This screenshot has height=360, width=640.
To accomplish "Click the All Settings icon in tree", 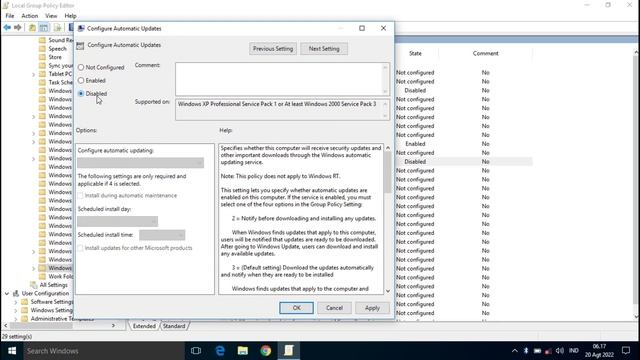I will point(34,285).
